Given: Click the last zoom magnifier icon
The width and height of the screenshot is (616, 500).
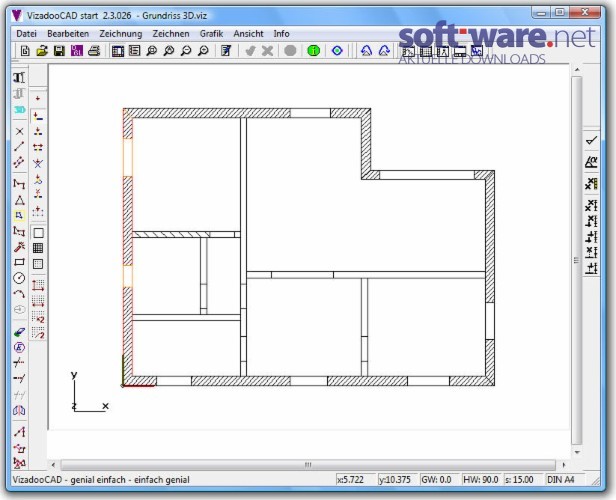Looking at the screenshot, I should (204, 51).
